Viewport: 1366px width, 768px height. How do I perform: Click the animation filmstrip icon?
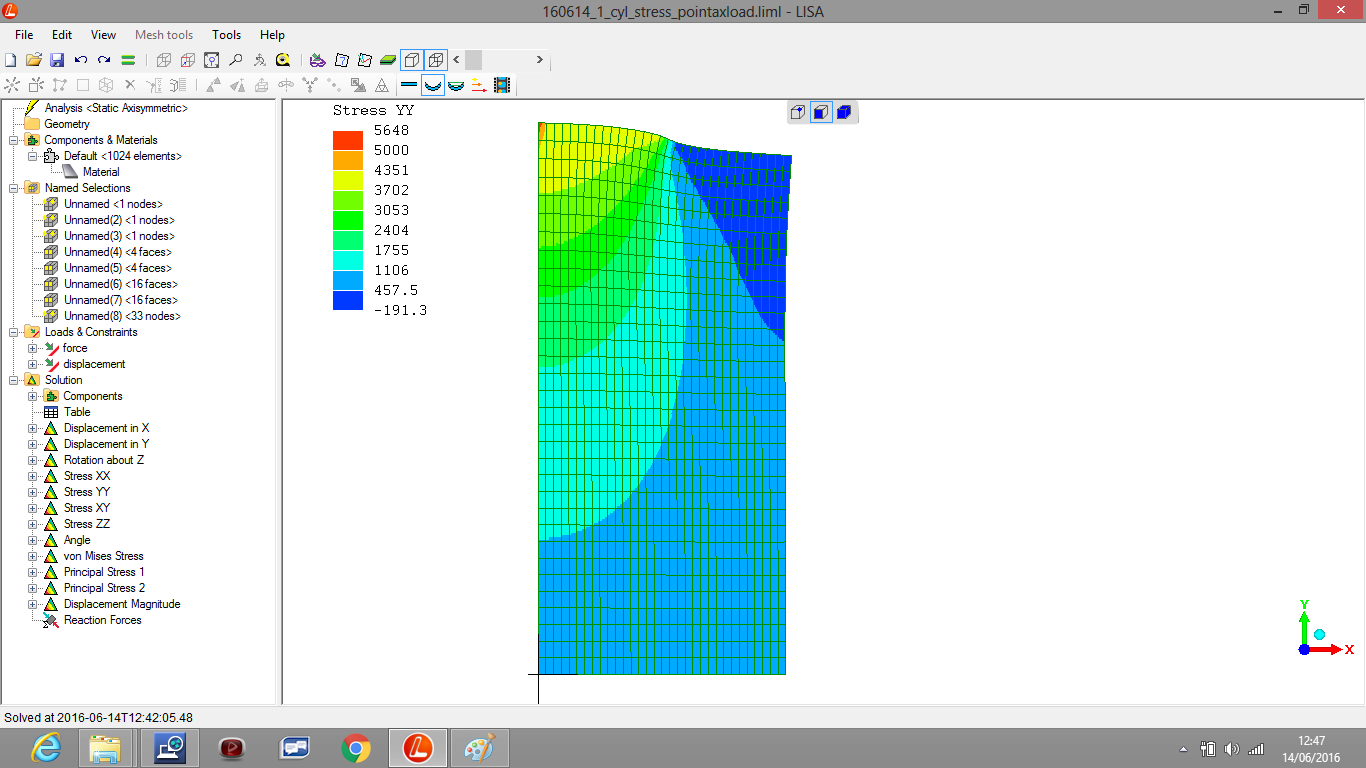click(x=502, y=86)
